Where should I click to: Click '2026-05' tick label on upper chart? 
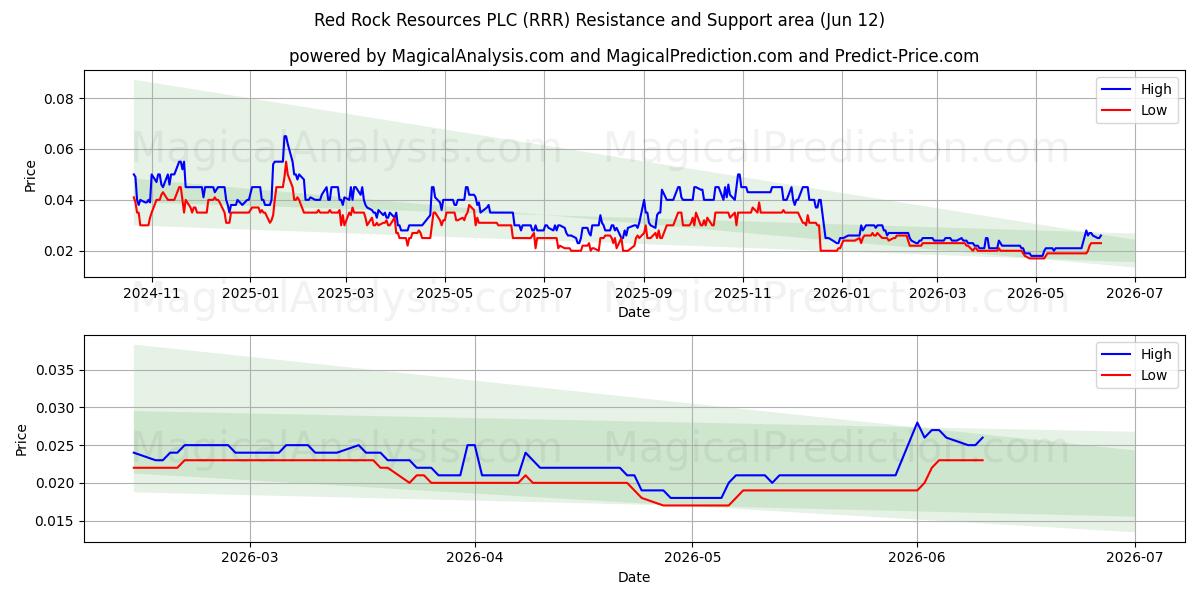click(1036, 293)
